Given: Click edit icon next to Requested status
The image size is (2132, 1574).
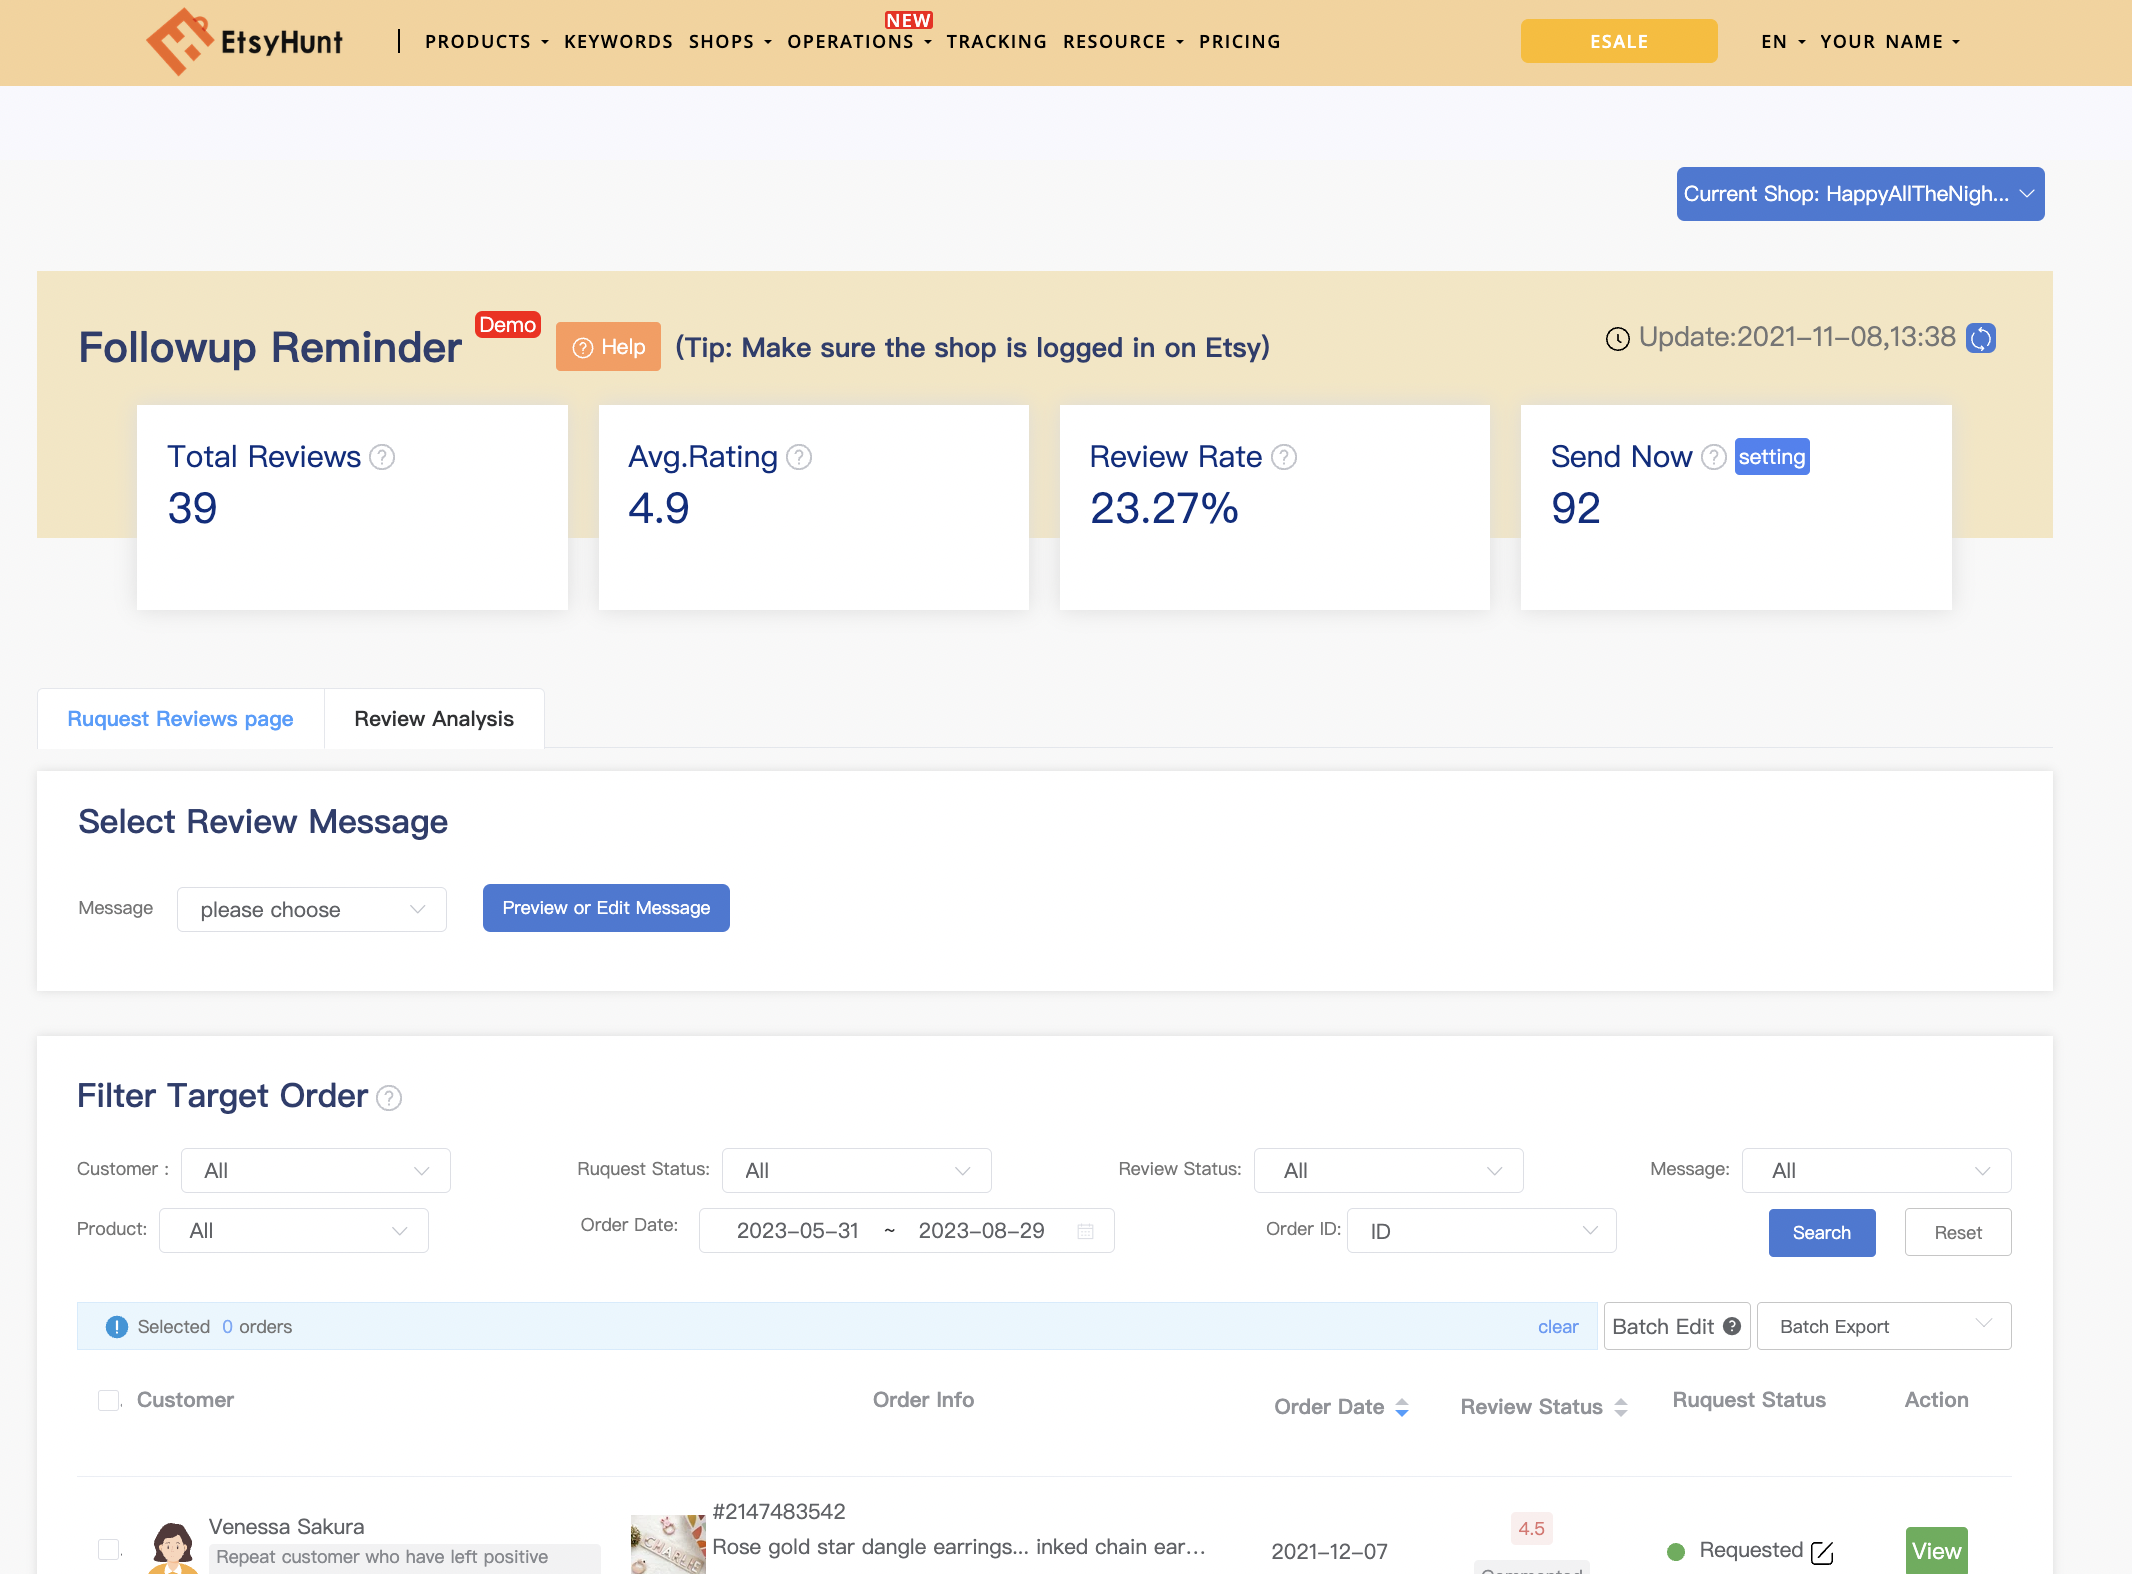Looking at the screenshot, I should (1822, 1552).
